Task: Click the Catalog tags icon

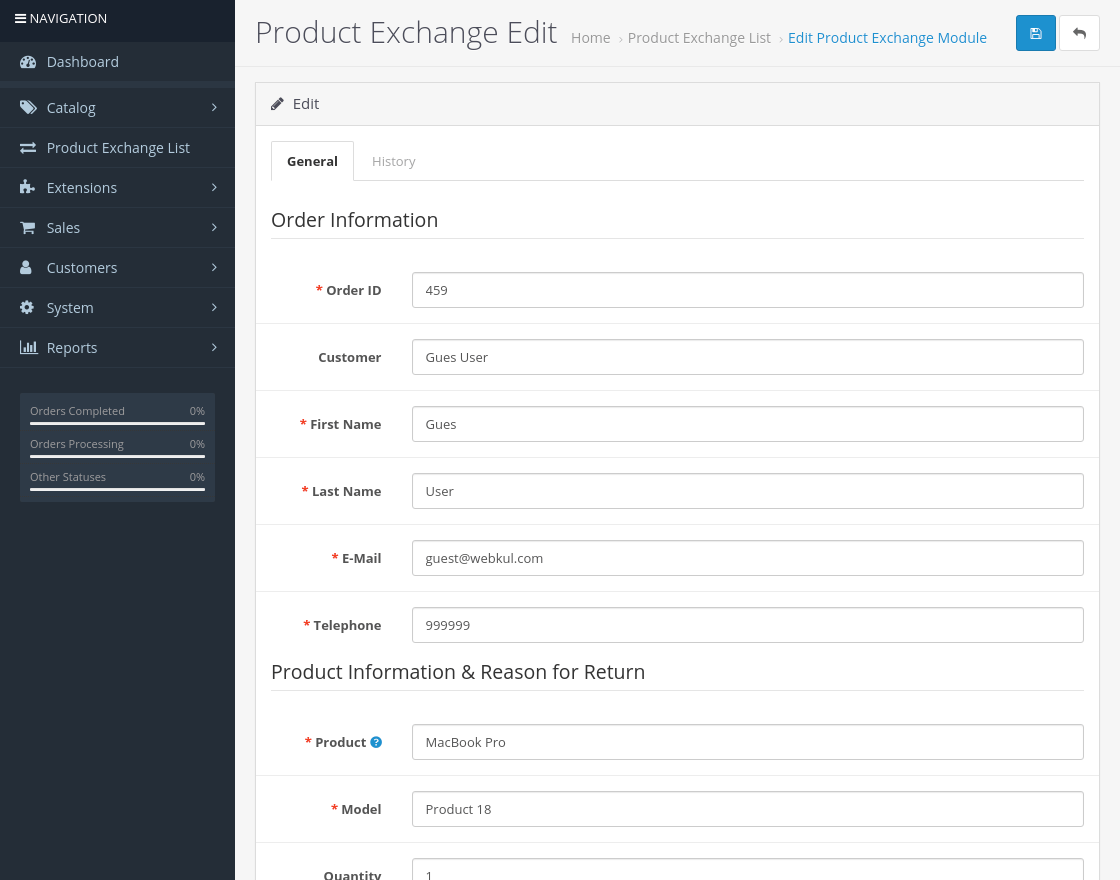Action: tap(28, 108)
